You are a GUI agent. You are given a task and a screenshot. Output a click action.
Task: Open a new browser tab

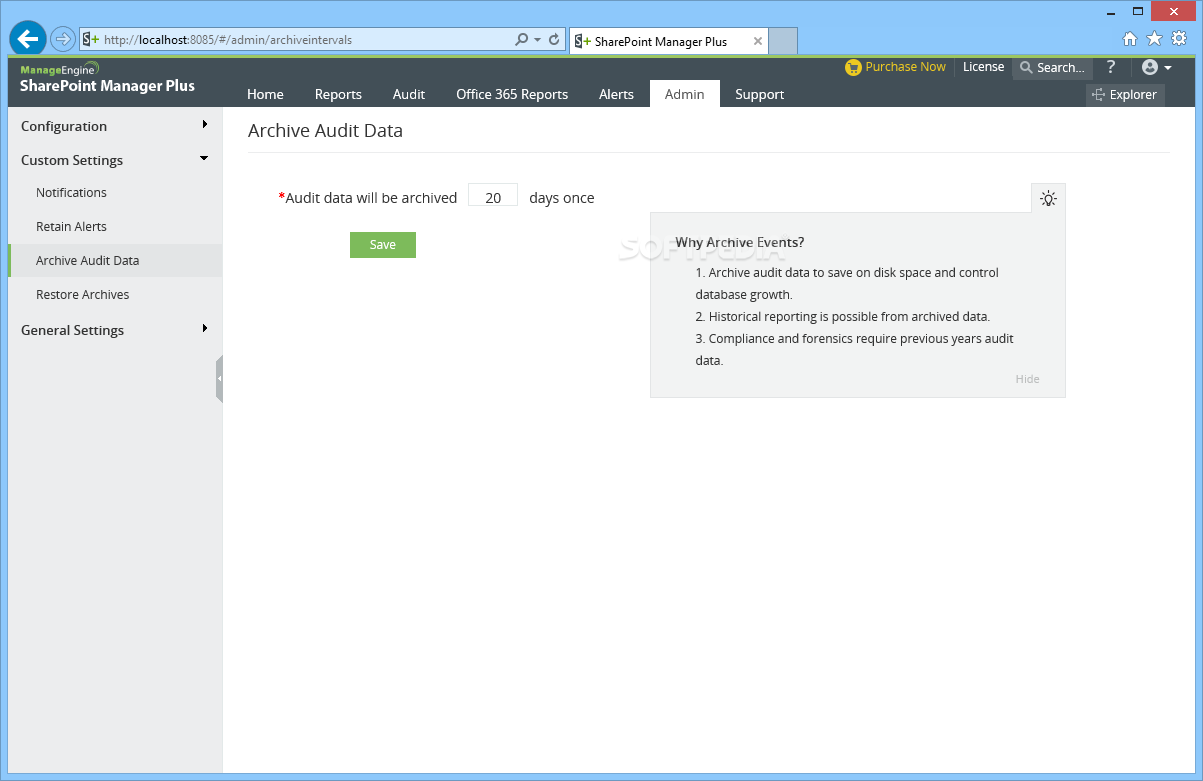(x=784, y=41)
